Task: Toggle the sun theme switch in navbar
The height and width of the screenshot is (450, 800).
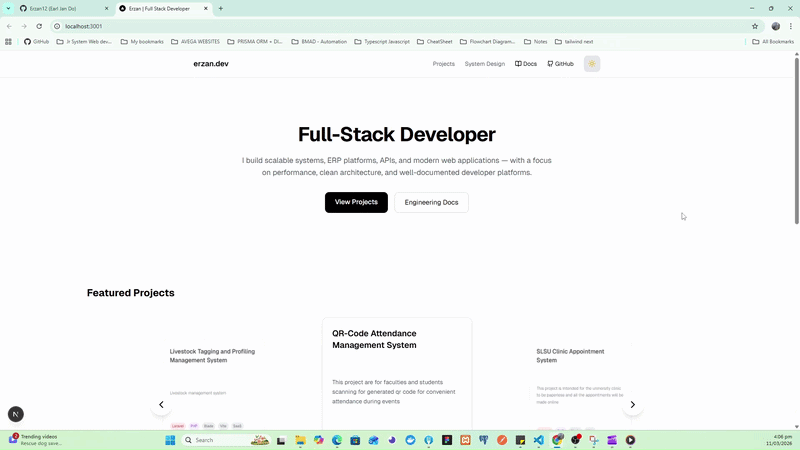Action: [592, 64]
